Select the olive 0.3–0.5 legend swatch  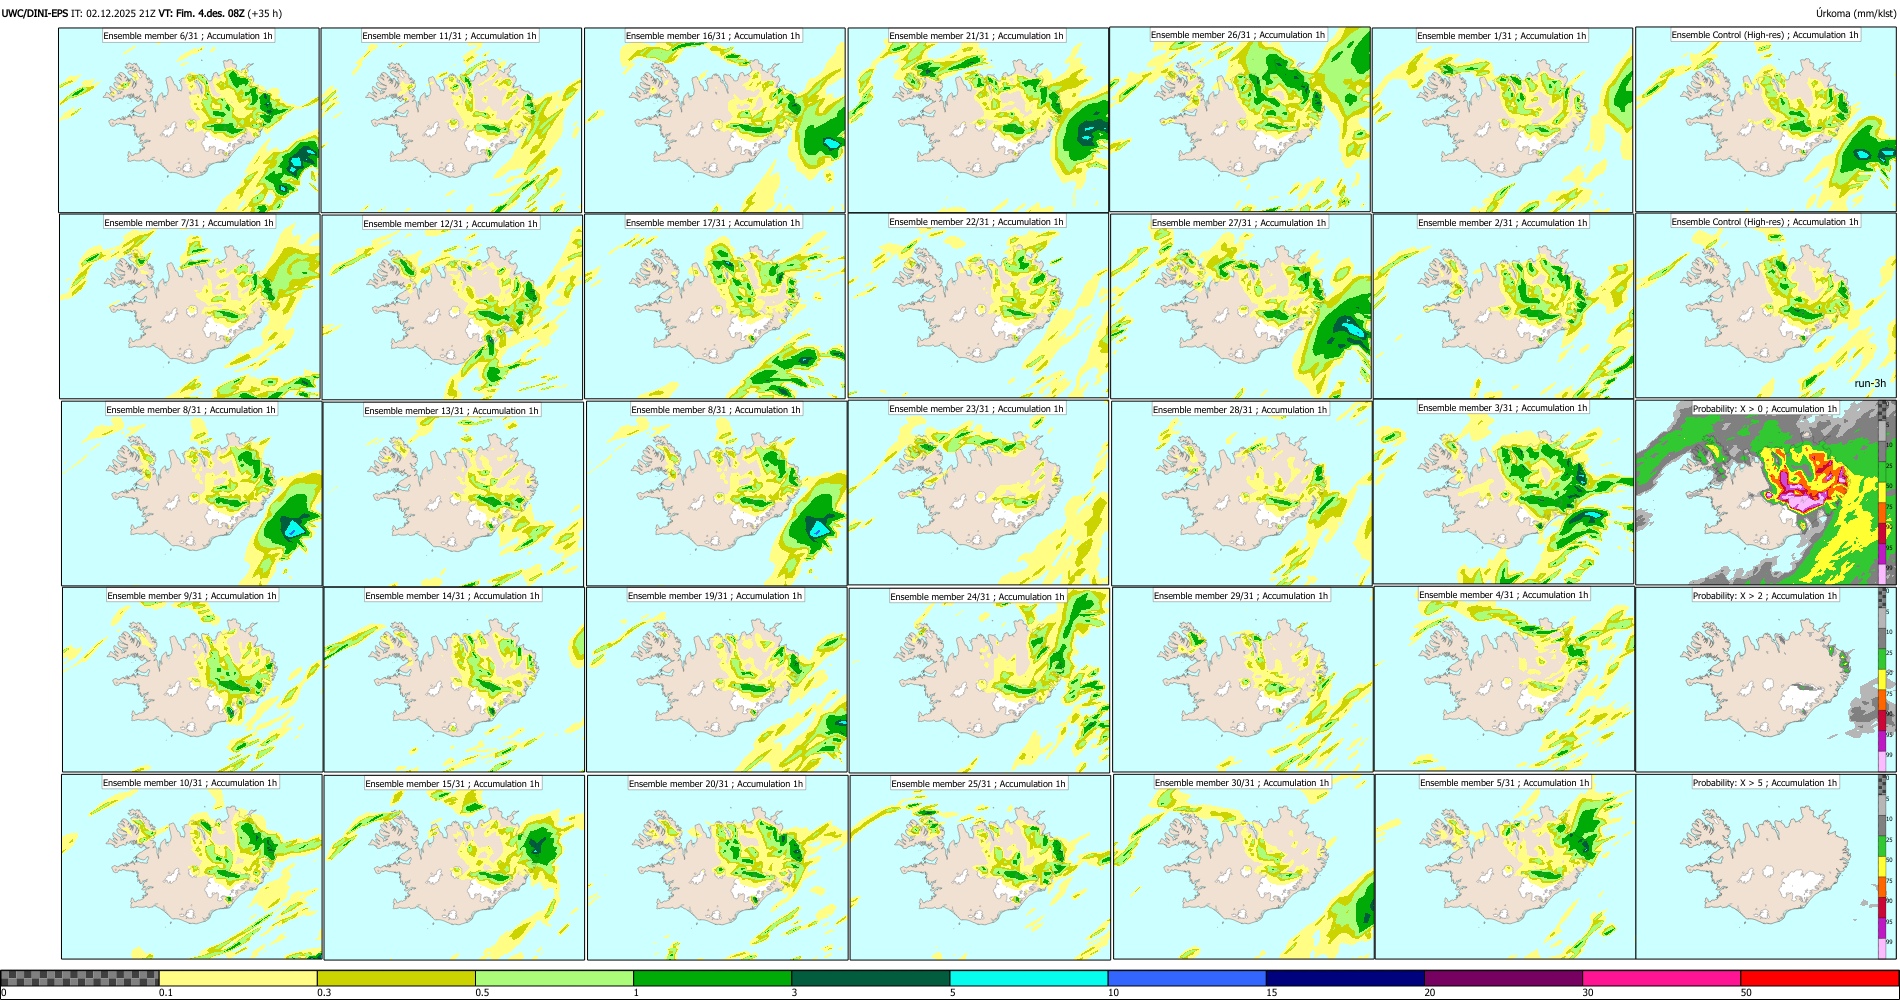(396, 978)
